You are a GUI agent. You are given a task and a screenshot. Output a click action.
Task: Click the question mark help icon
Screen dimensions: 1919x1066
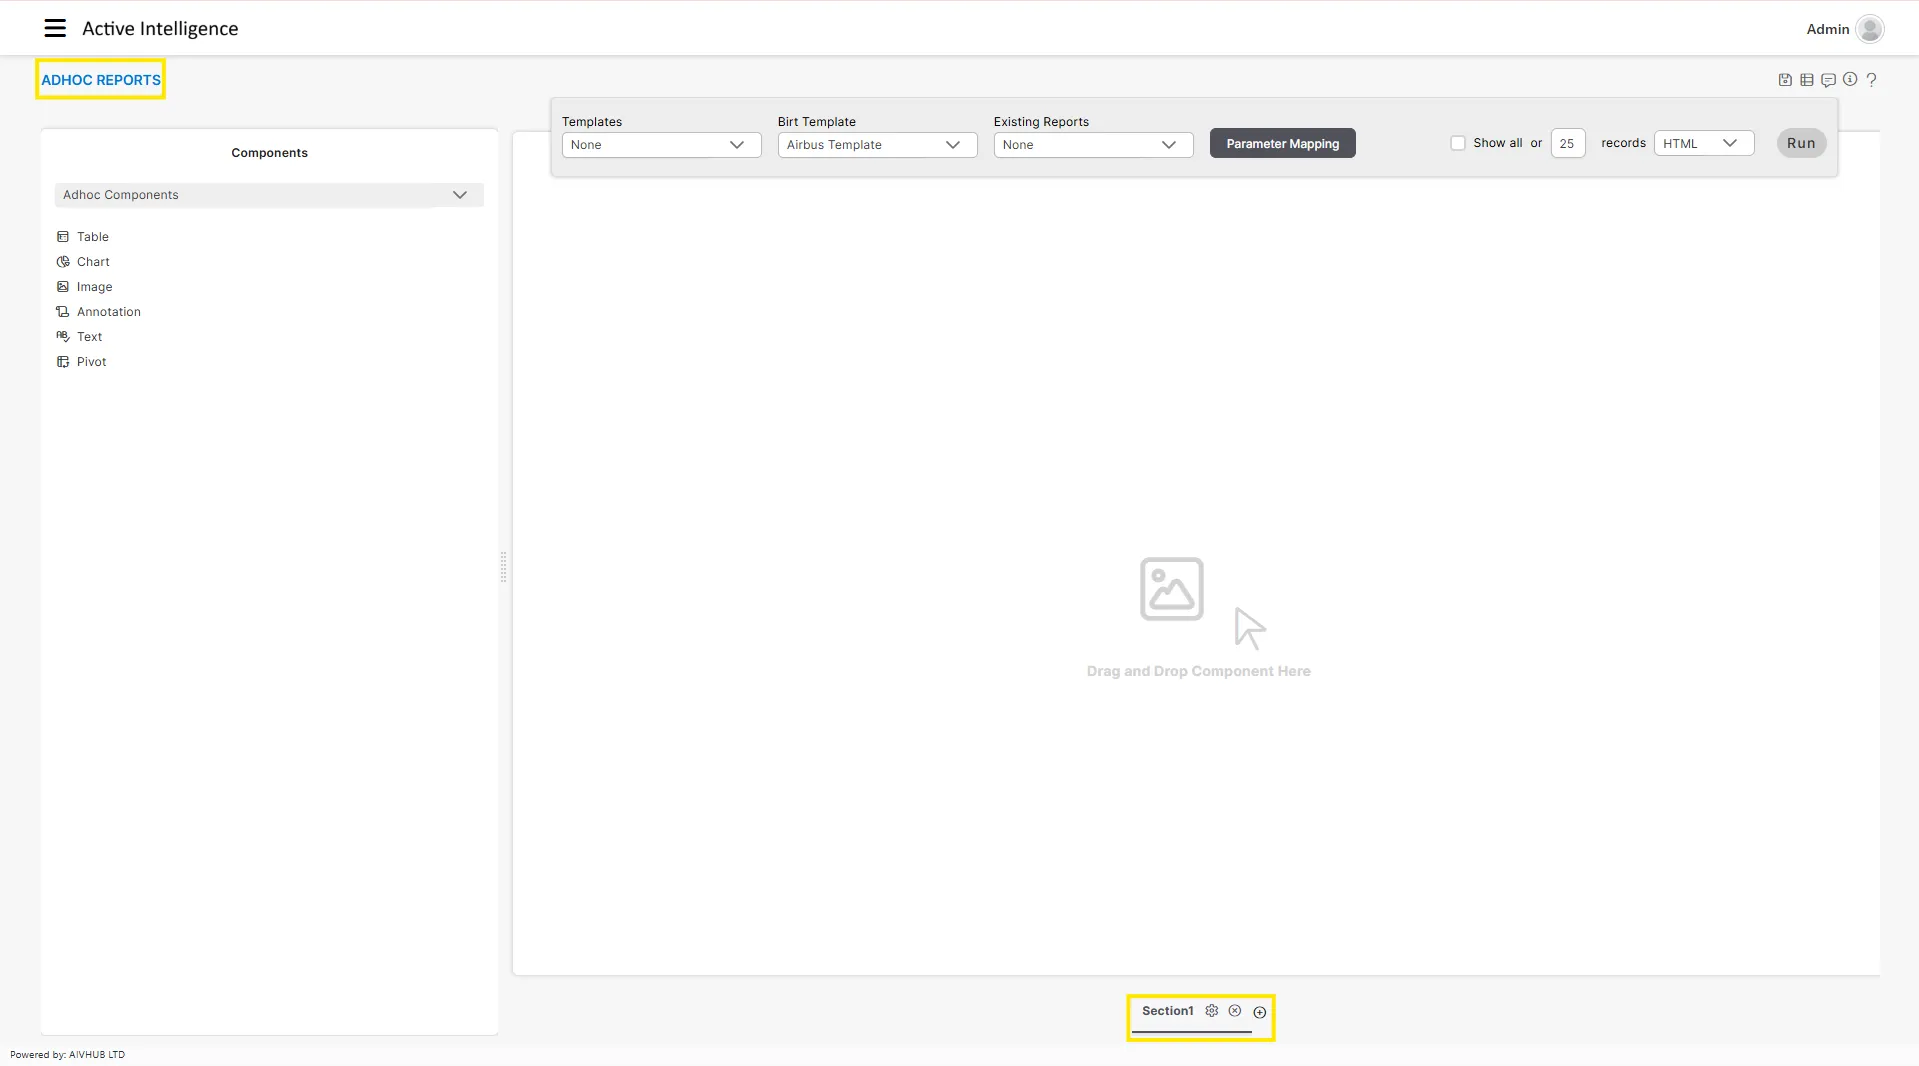(x=1872, y=80)
